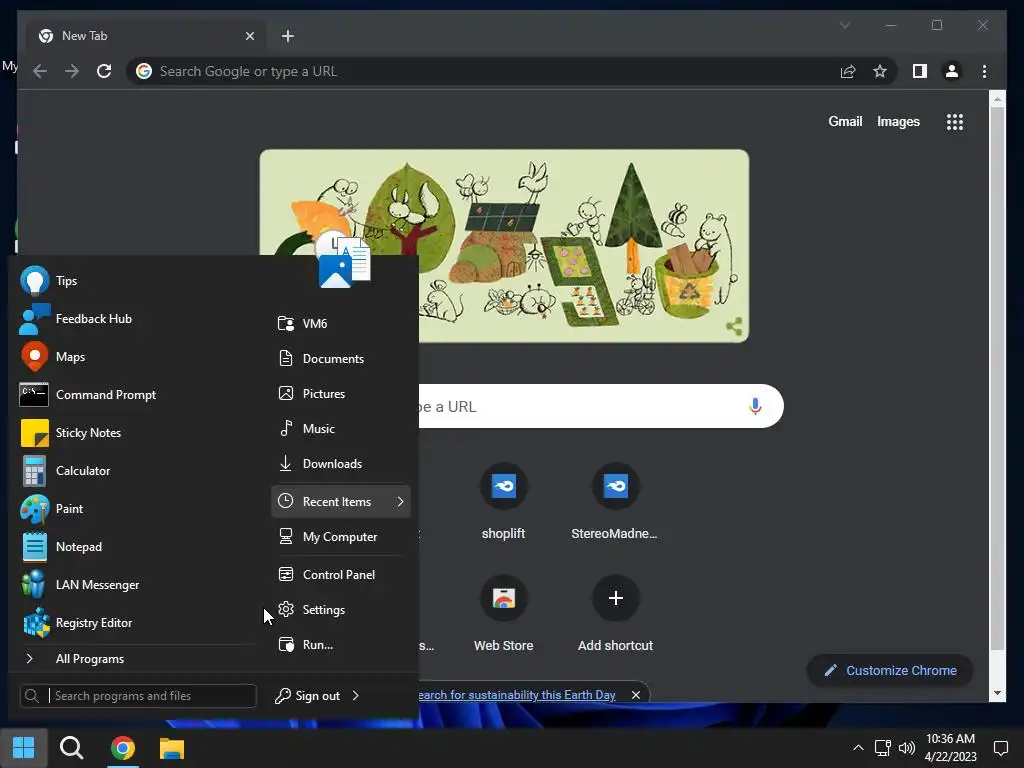Click Add shortcut tile
This screenshot has width=1024, height=768.
pyautogui.click(x=615, y=614)
